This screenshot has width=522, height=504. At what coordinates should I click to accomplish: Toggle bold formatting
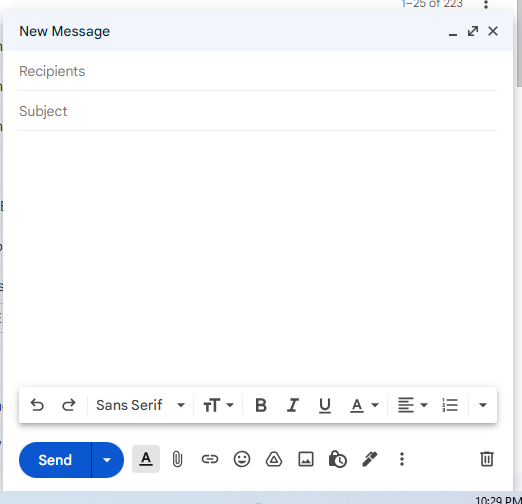tap(261, 405)
